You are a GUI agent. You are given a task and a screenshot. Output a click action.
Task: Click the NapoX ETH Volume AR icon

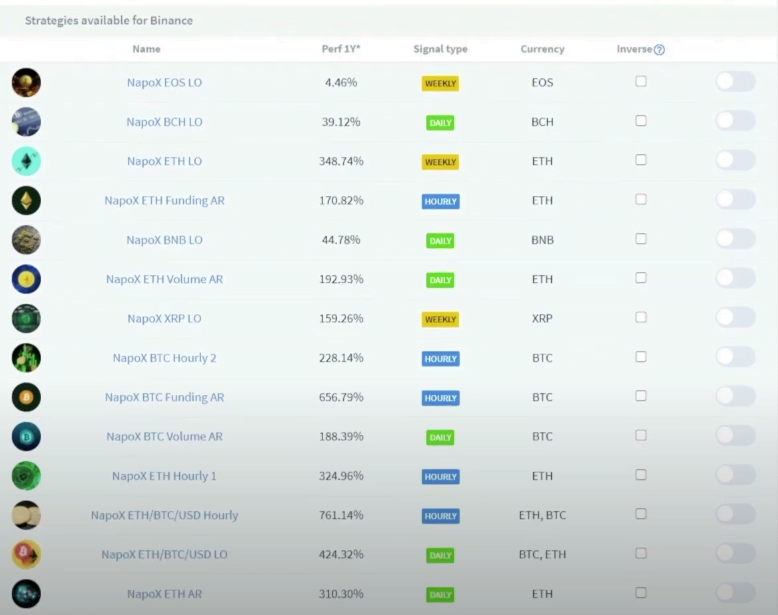pyautogui.click(x=26, y=279)
